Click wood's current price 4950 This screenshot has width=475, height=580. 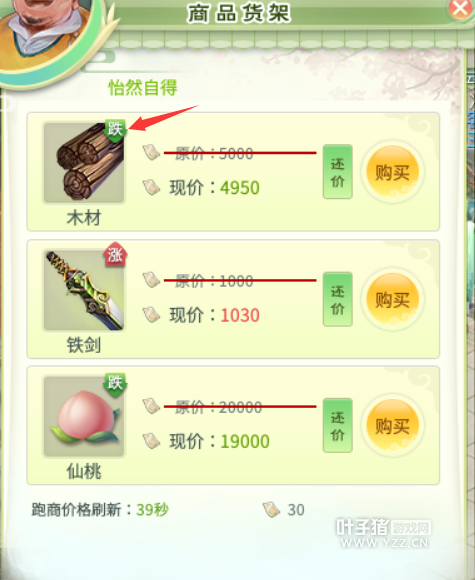point(240,188)
